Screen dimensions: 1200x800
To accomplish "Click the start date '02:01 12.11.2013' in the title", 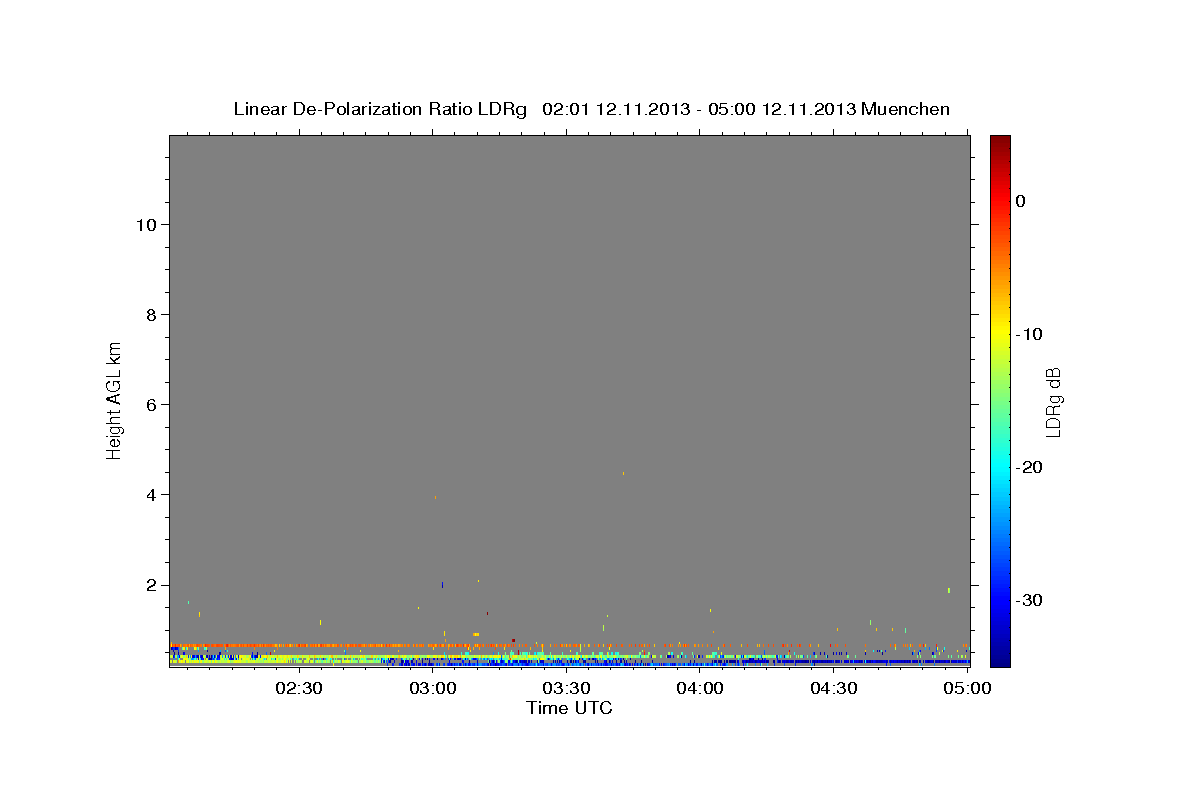I will pos(615,109).
